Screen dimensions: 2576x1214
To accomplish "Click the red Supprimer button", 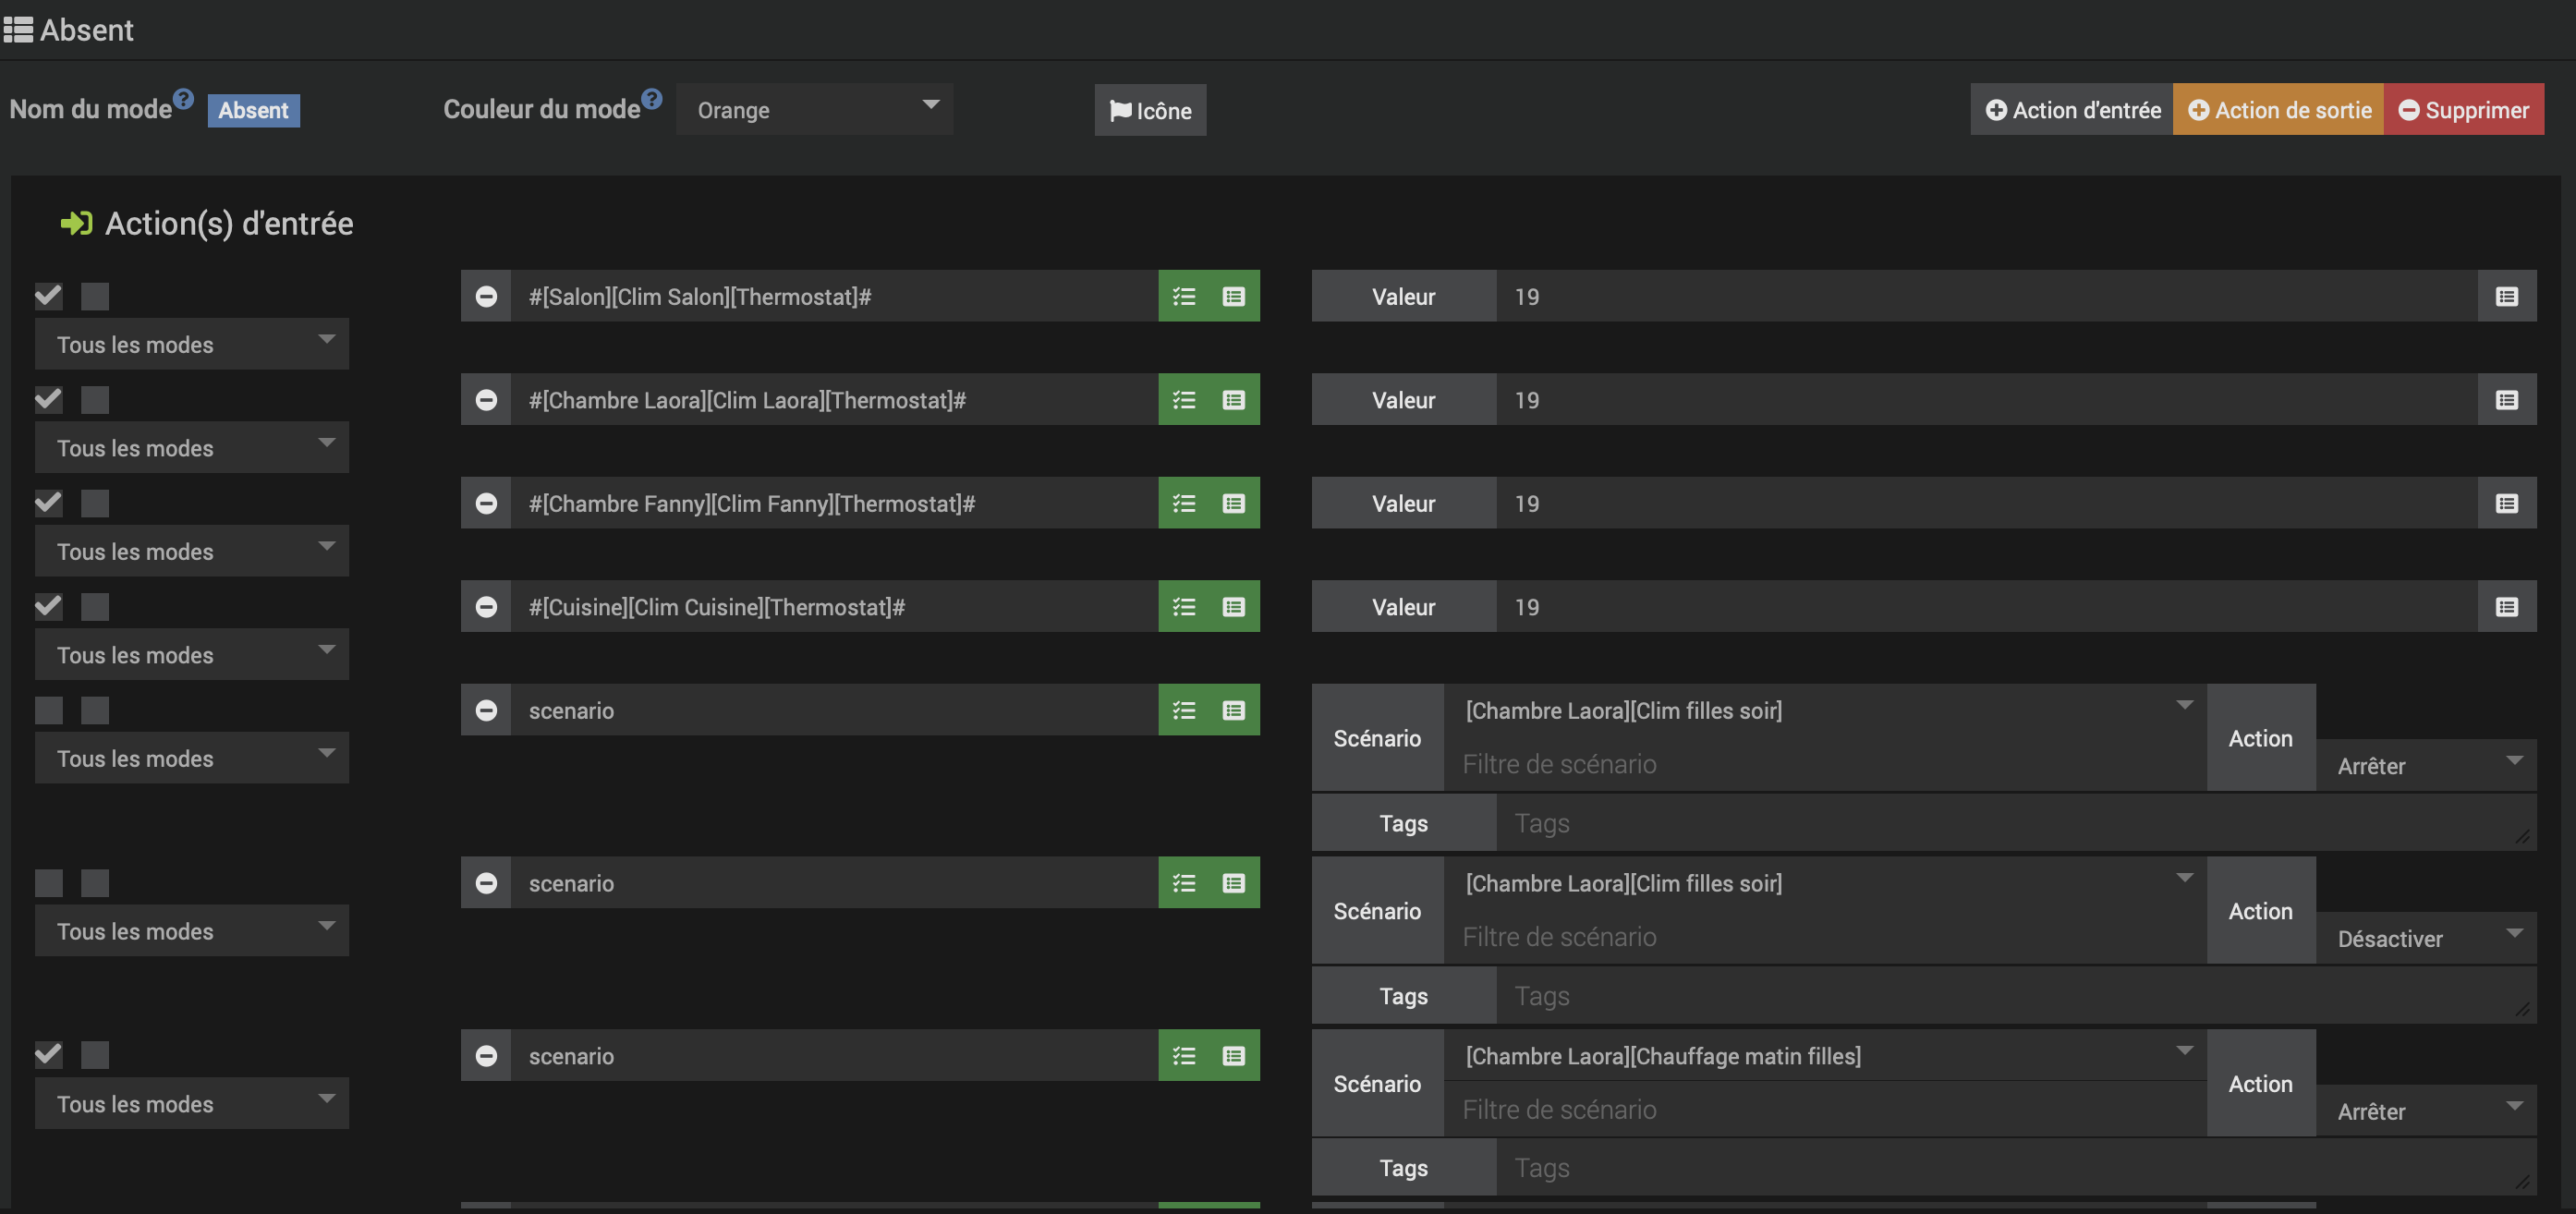I will click(2464, 109).
